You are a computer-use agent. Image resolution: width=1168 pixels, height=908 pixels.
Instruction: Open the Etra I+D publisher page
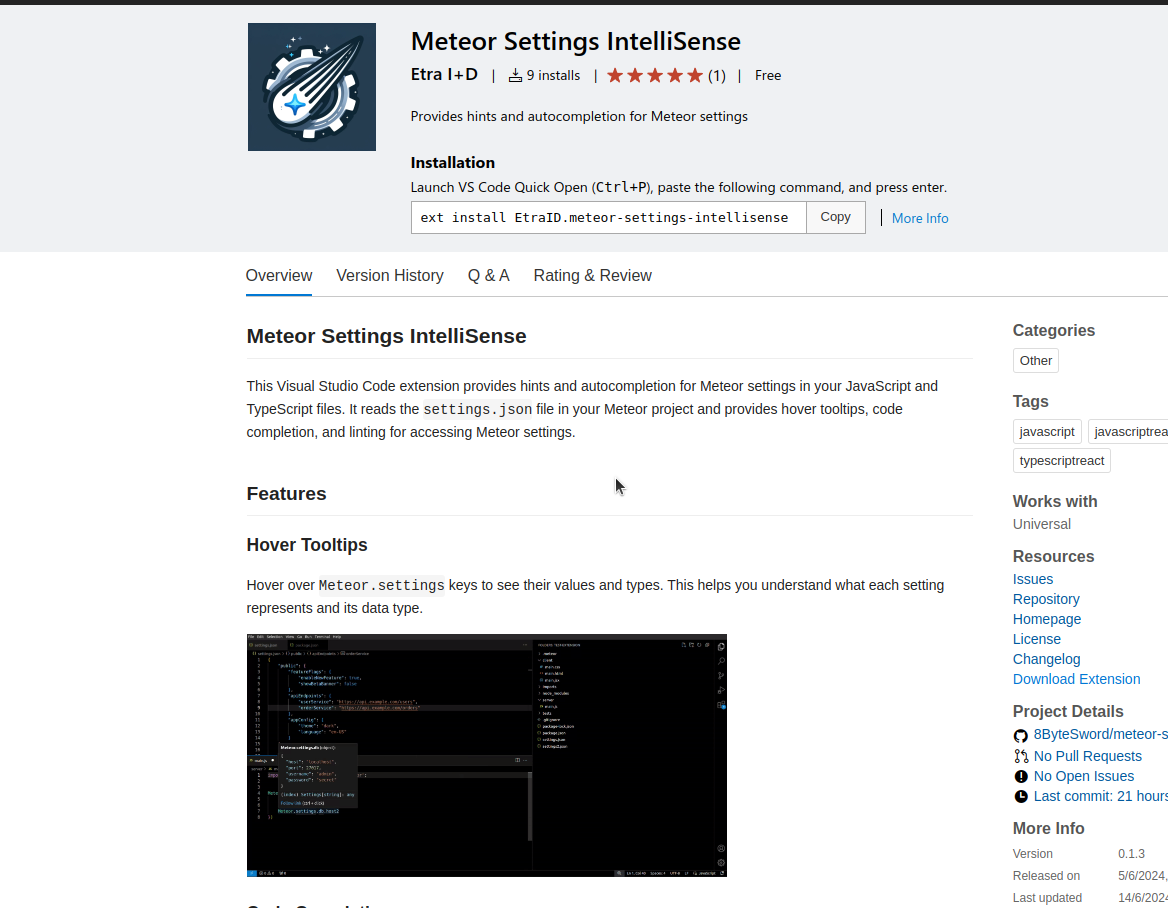coord(444,74)
